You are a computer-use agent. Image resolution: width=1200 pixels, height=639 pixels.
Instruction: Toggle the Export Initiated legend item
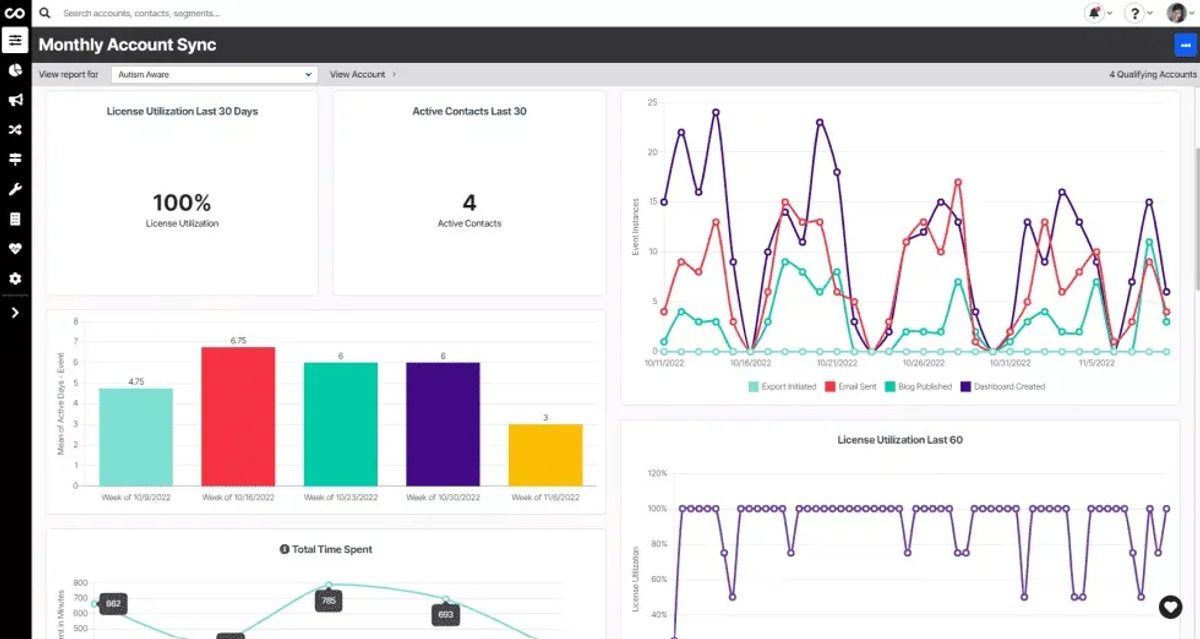coord(782,386)
